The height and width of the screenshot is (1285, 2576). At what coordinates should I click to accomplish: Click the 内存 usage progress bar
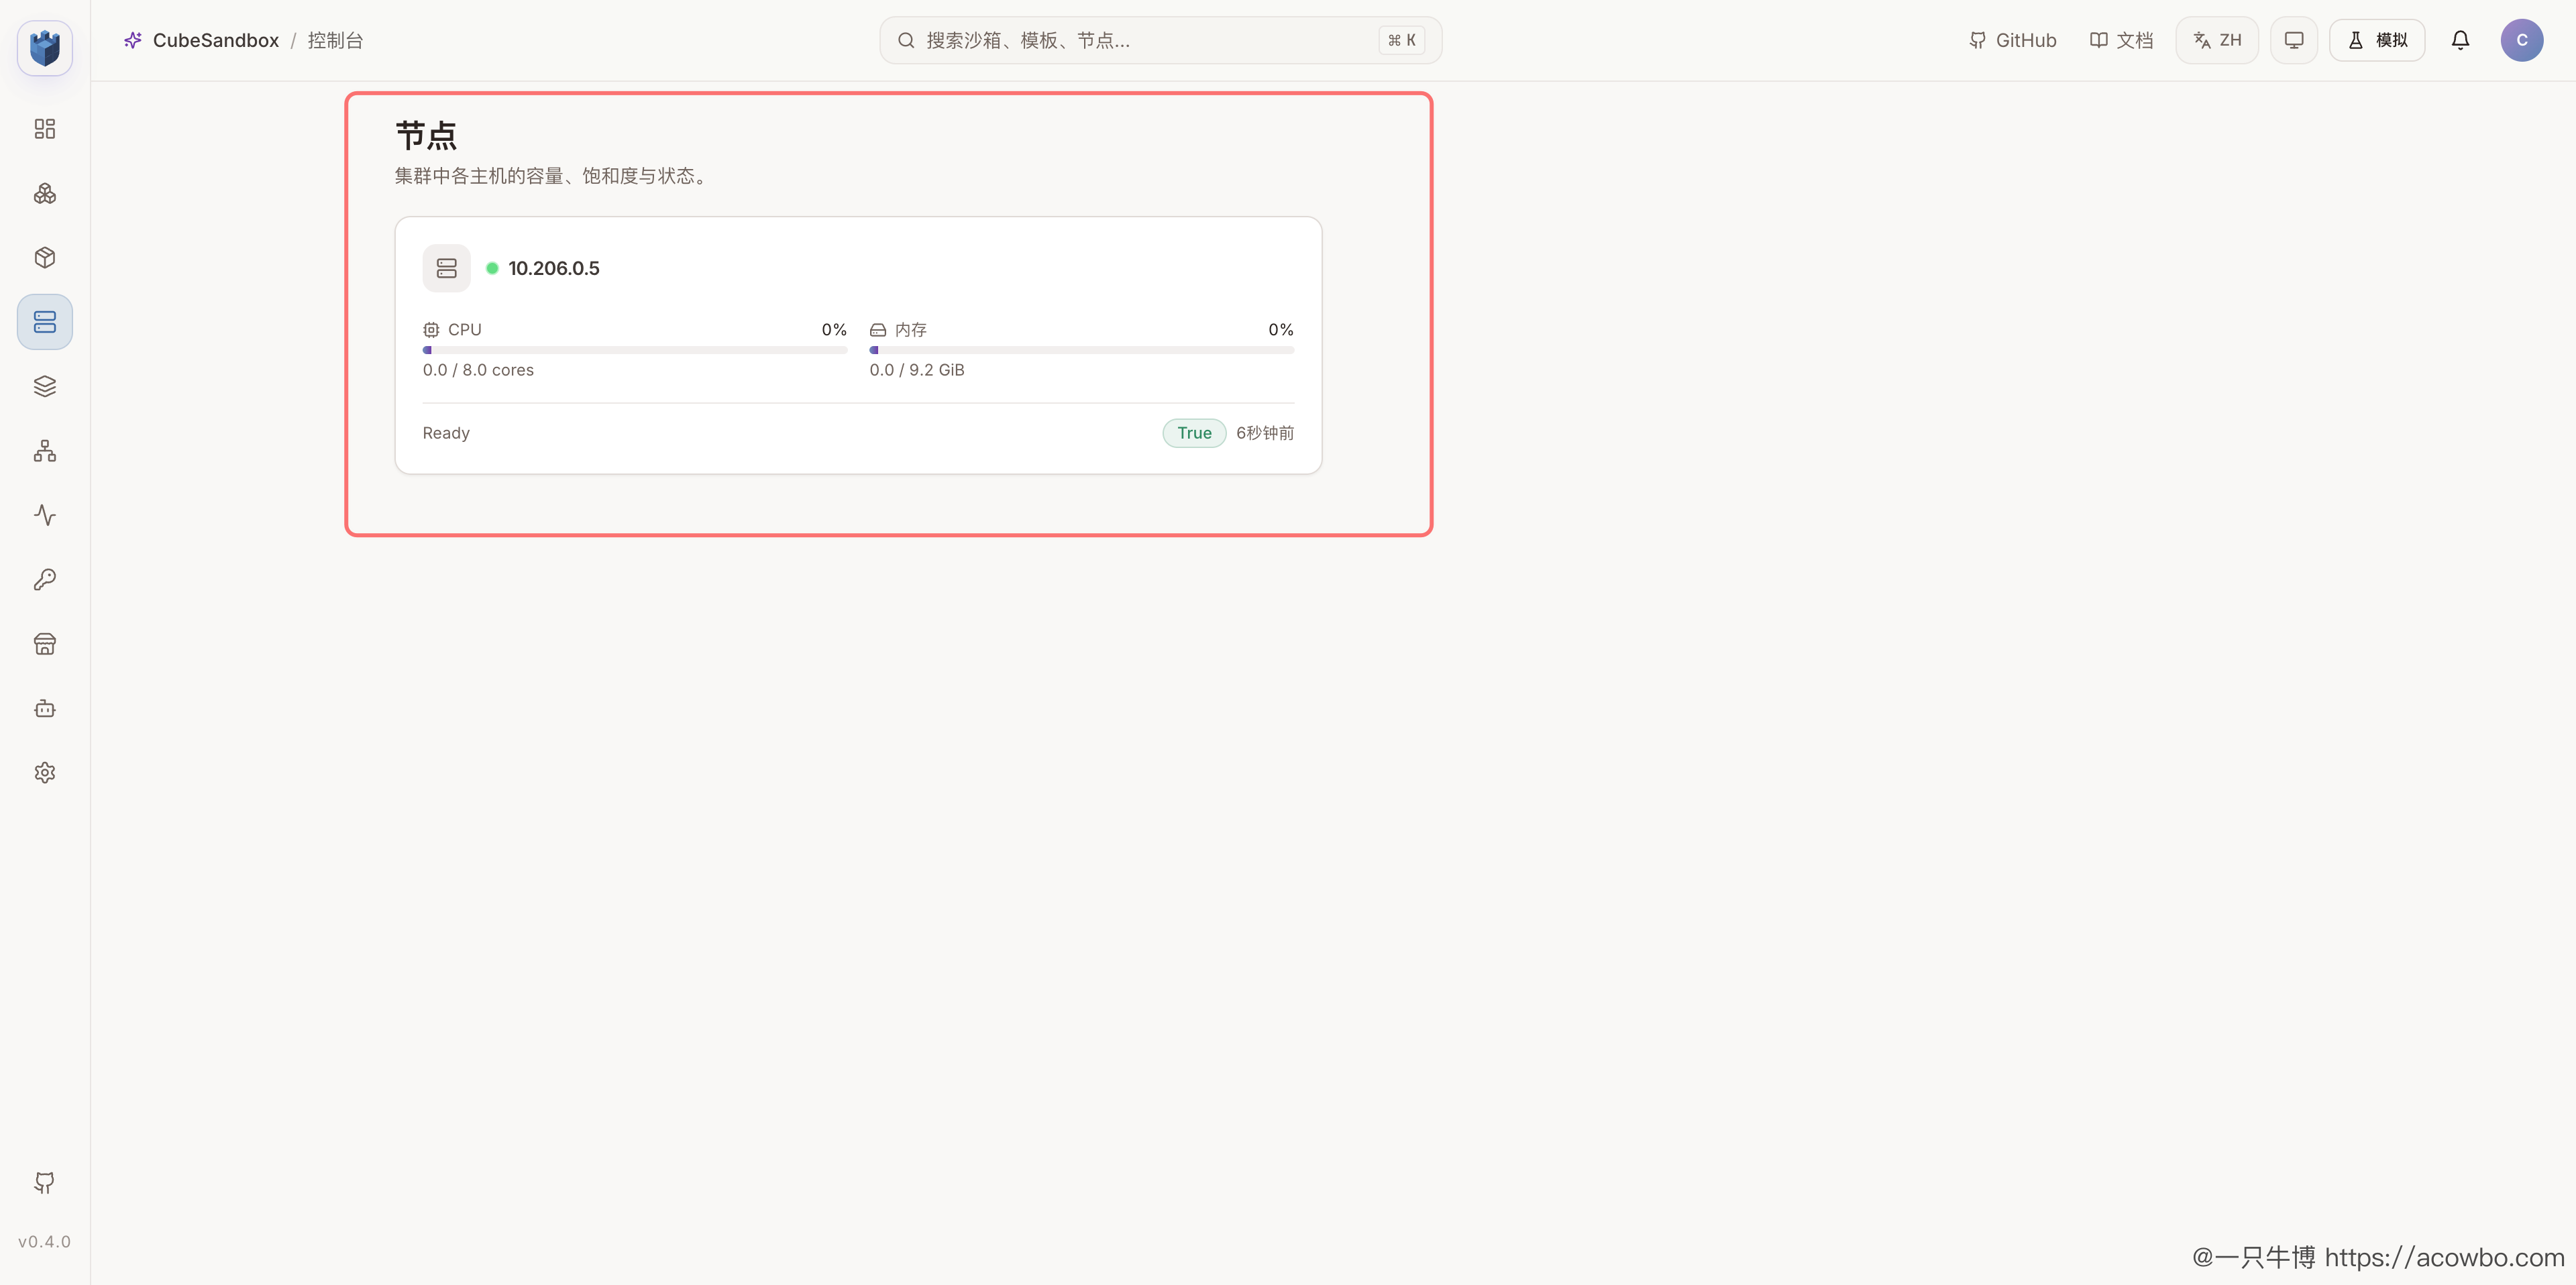click(x=1082, y=350)
